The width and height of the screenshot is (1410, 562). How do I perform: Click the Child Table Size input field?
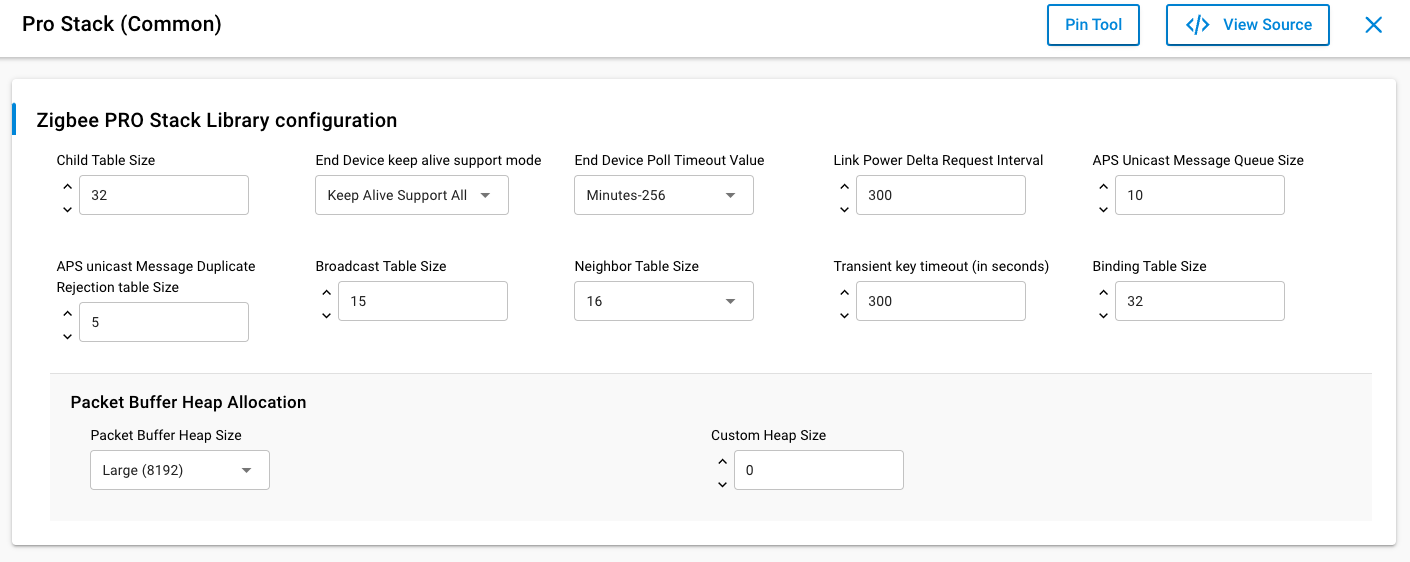point(163,195)
